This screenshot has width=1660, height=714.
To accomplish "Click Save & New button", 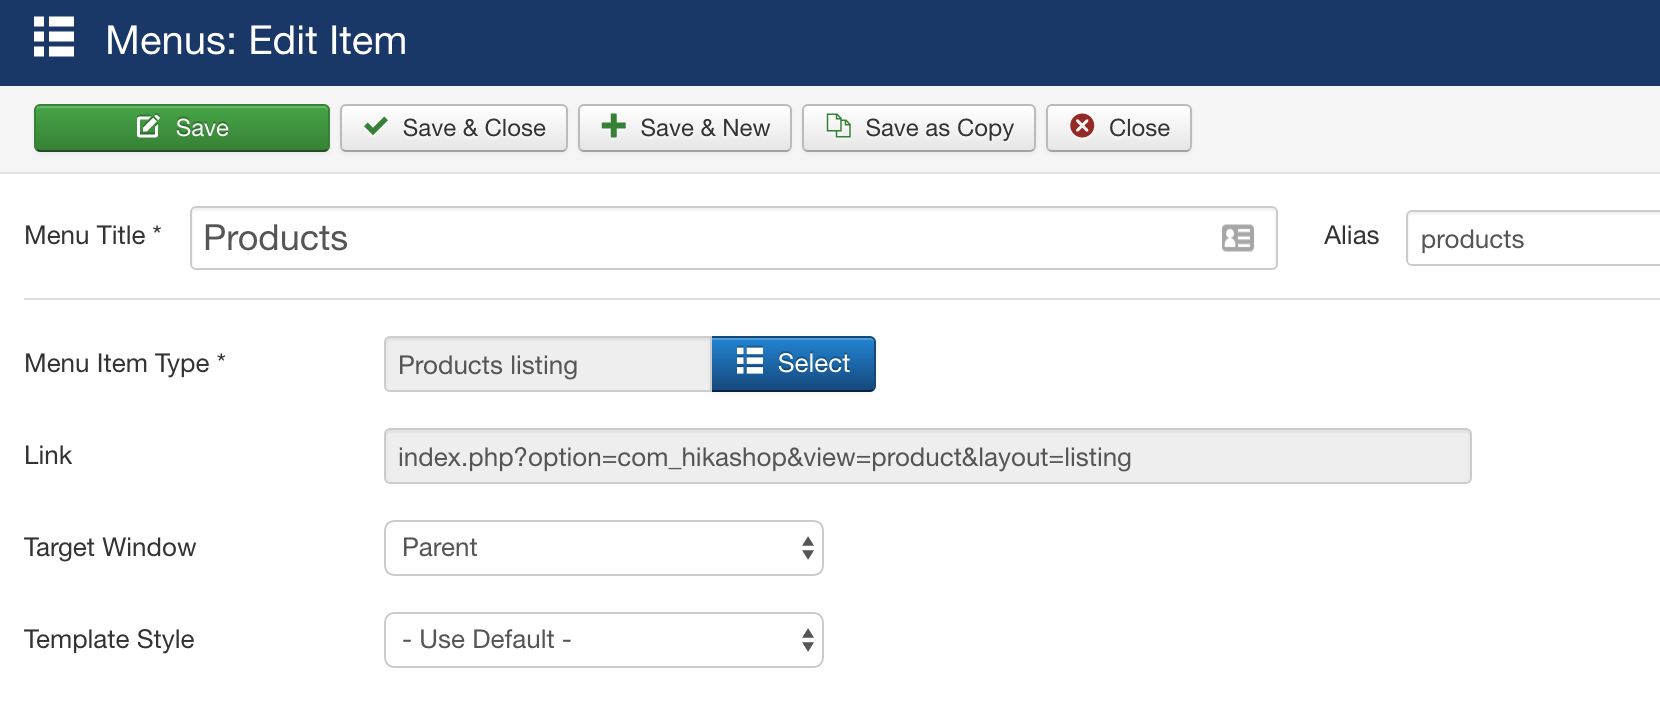I will coord(685,128).
